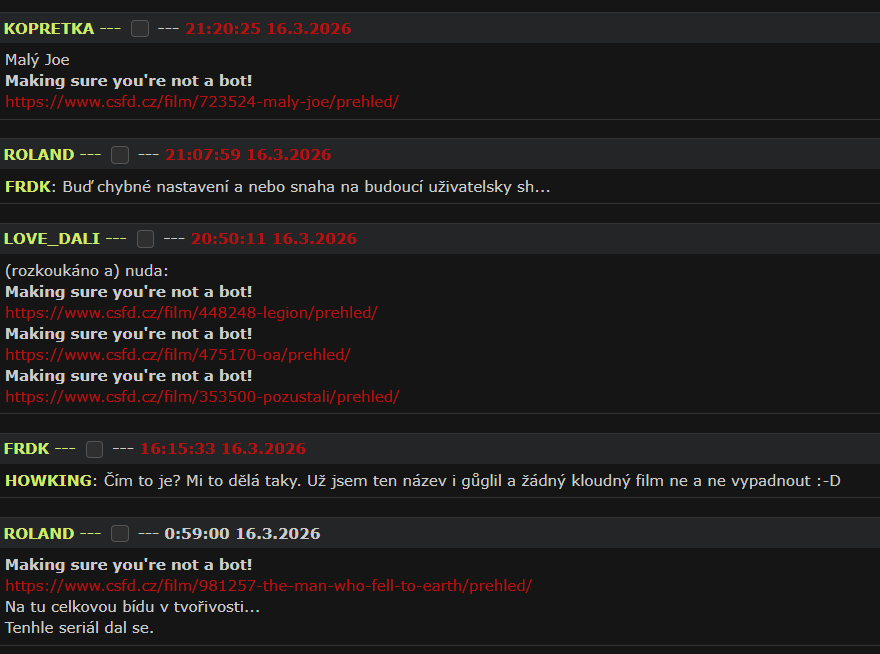Click the timestamp 21:20:25 16.3.2026

pyautogui.click(x=268, y=29)
